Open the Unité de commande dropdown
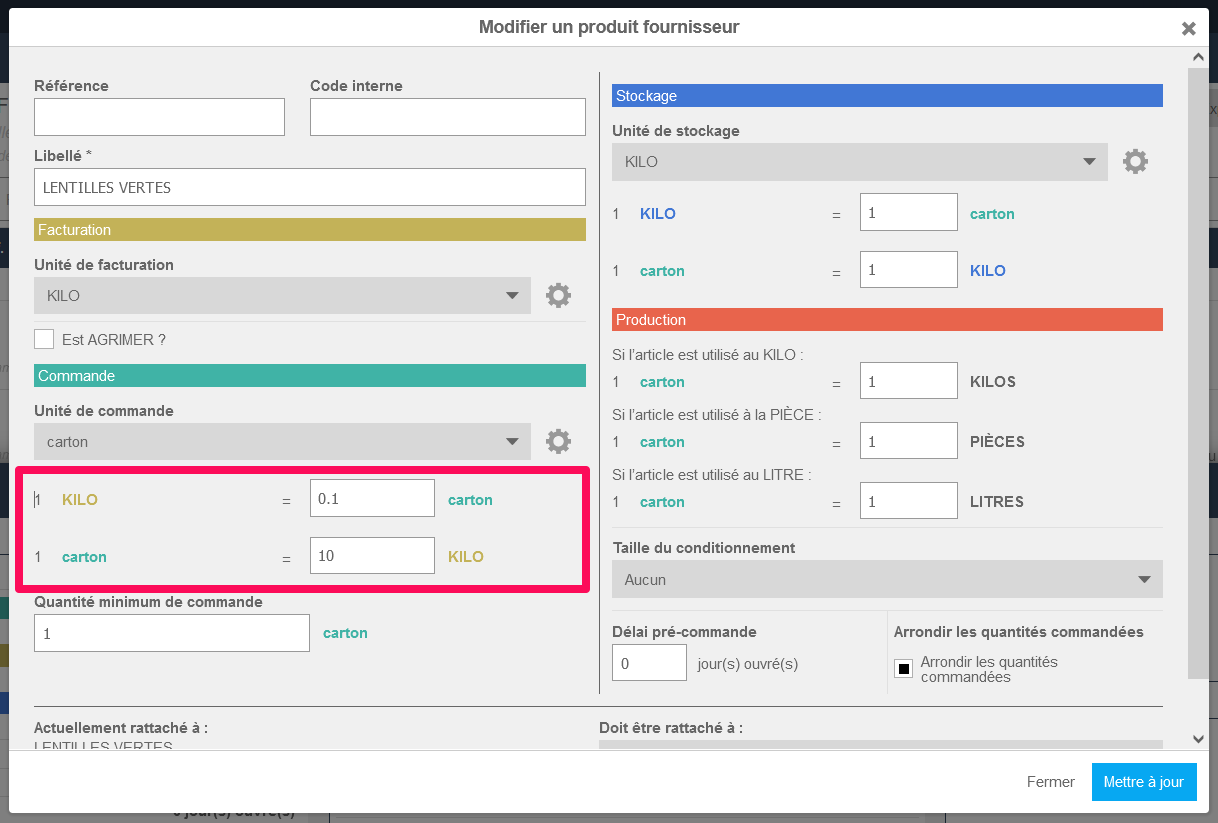Image resolution: width=1218 pixels, height=823 pixels. (x=282, y=442)
